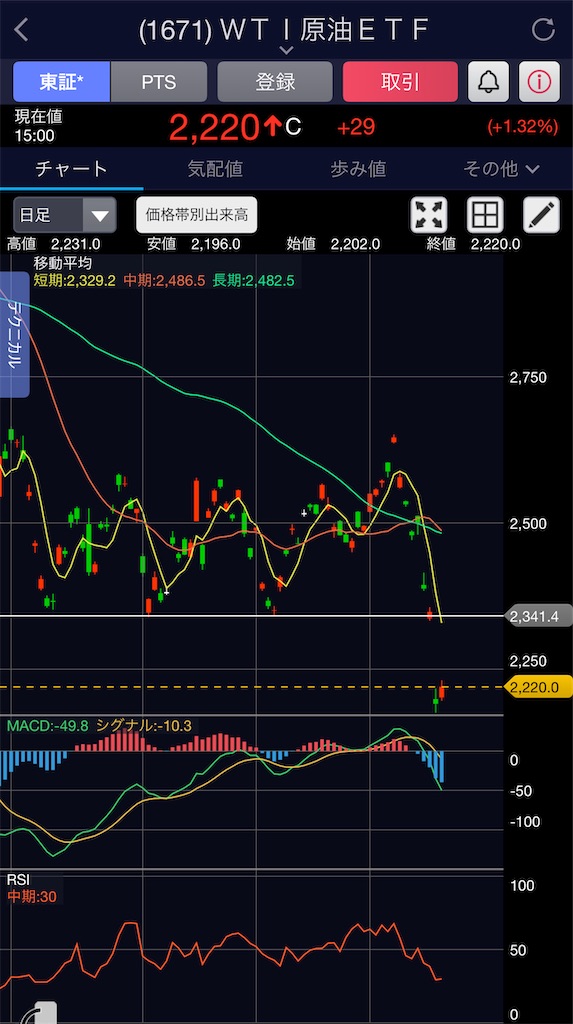This screenshot has width=573, height=1024.
Task: Open テクニカル side panel
Action: (x=14, y=335)
